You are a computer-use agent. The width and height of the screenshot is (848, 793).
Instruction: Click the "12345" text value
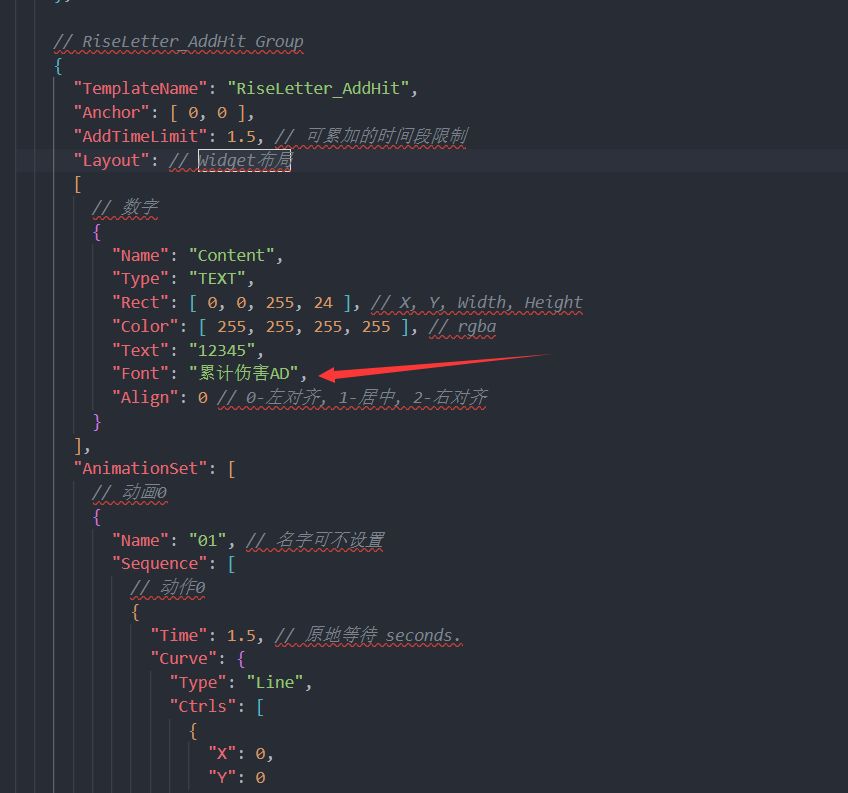222,351
